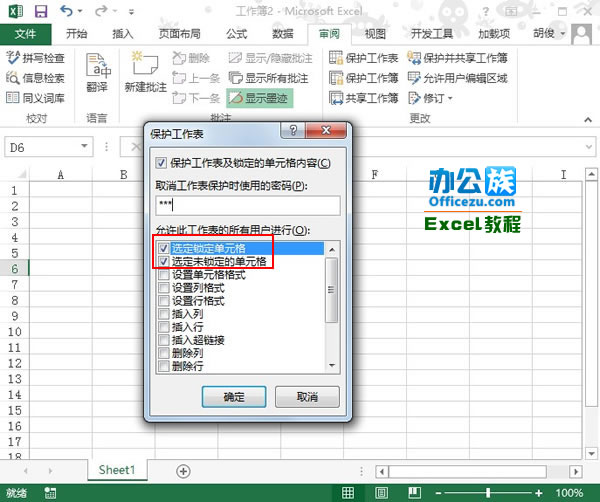
Task: Uncheck 选定未锁定的单元格 checkbox
Action: click(x=164, y=261)
